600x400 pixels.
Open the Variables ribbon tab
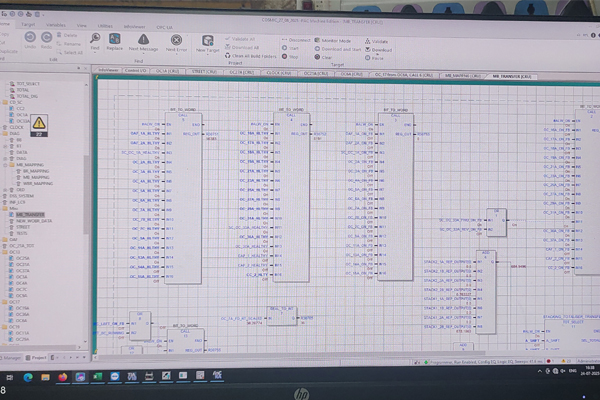[56, 25]
